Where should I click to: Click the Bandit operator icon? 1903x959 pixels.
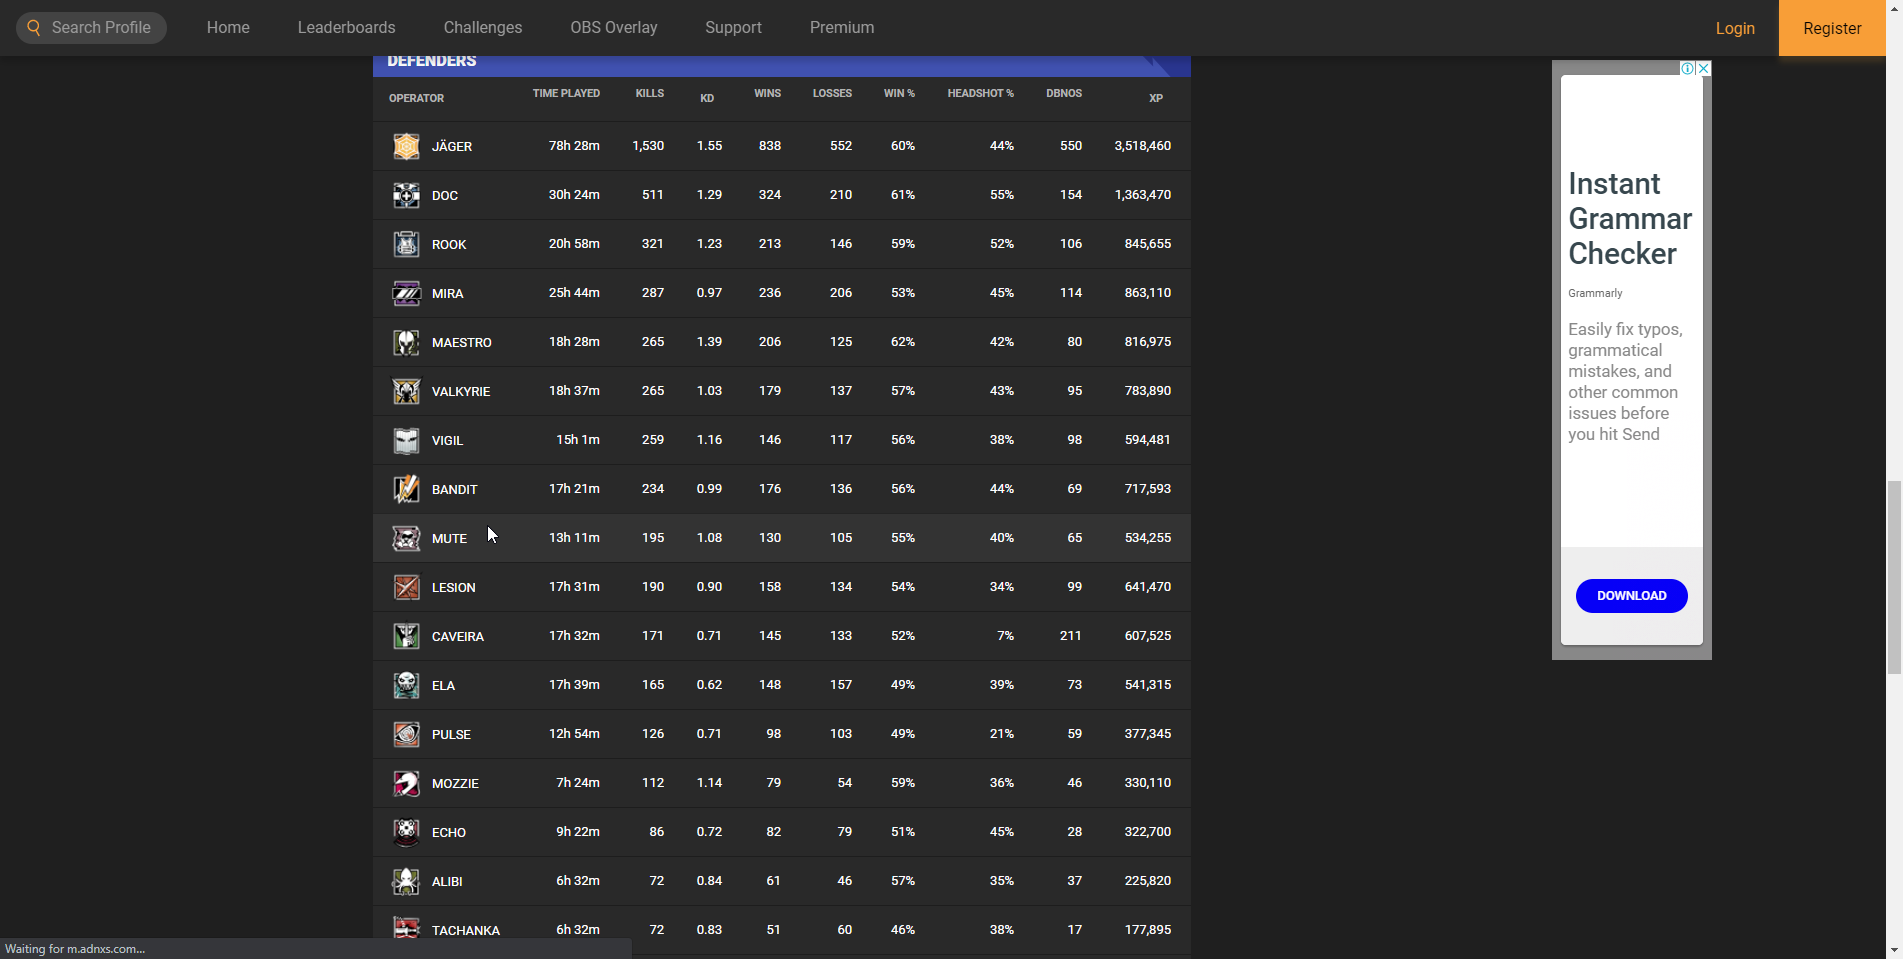tap(406, 489)
